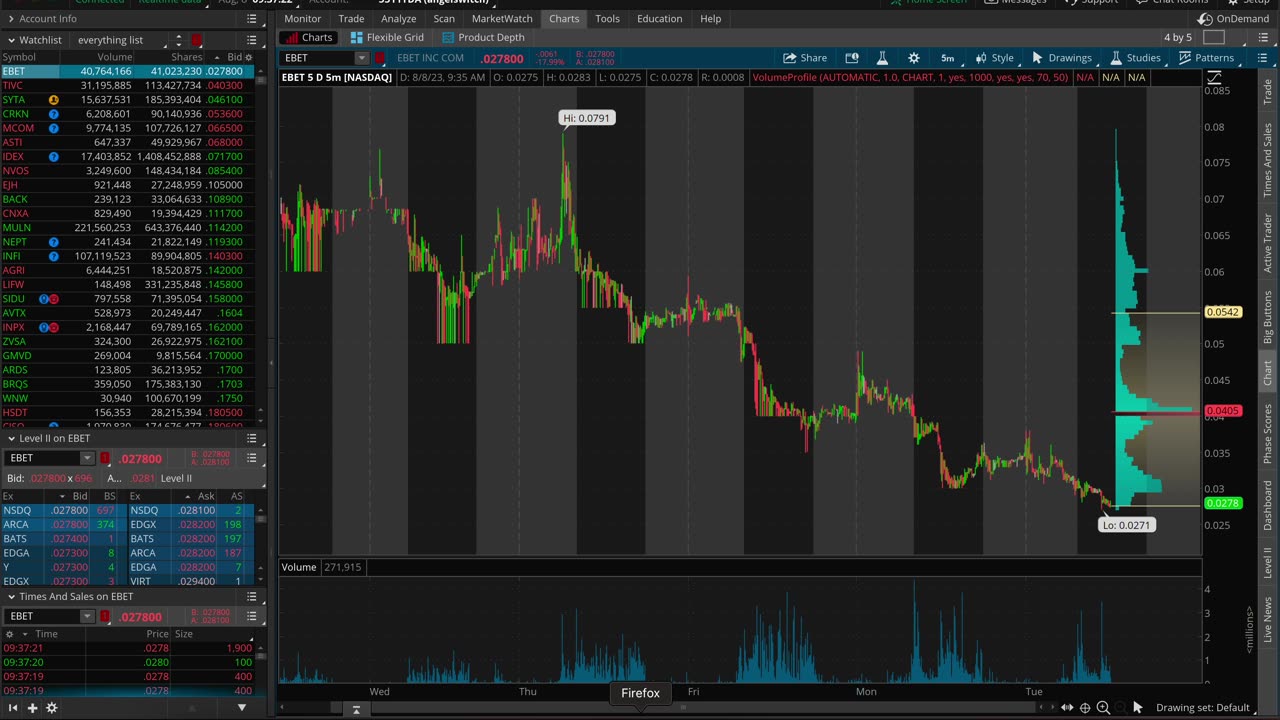Select the Product Depth subtab

coord(483,38)
